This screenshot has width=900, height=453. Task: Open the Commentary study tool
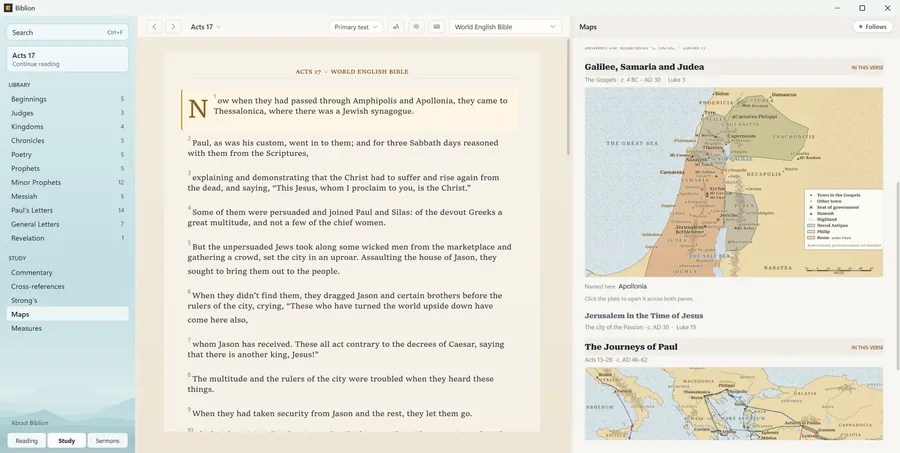coord(67,273)
